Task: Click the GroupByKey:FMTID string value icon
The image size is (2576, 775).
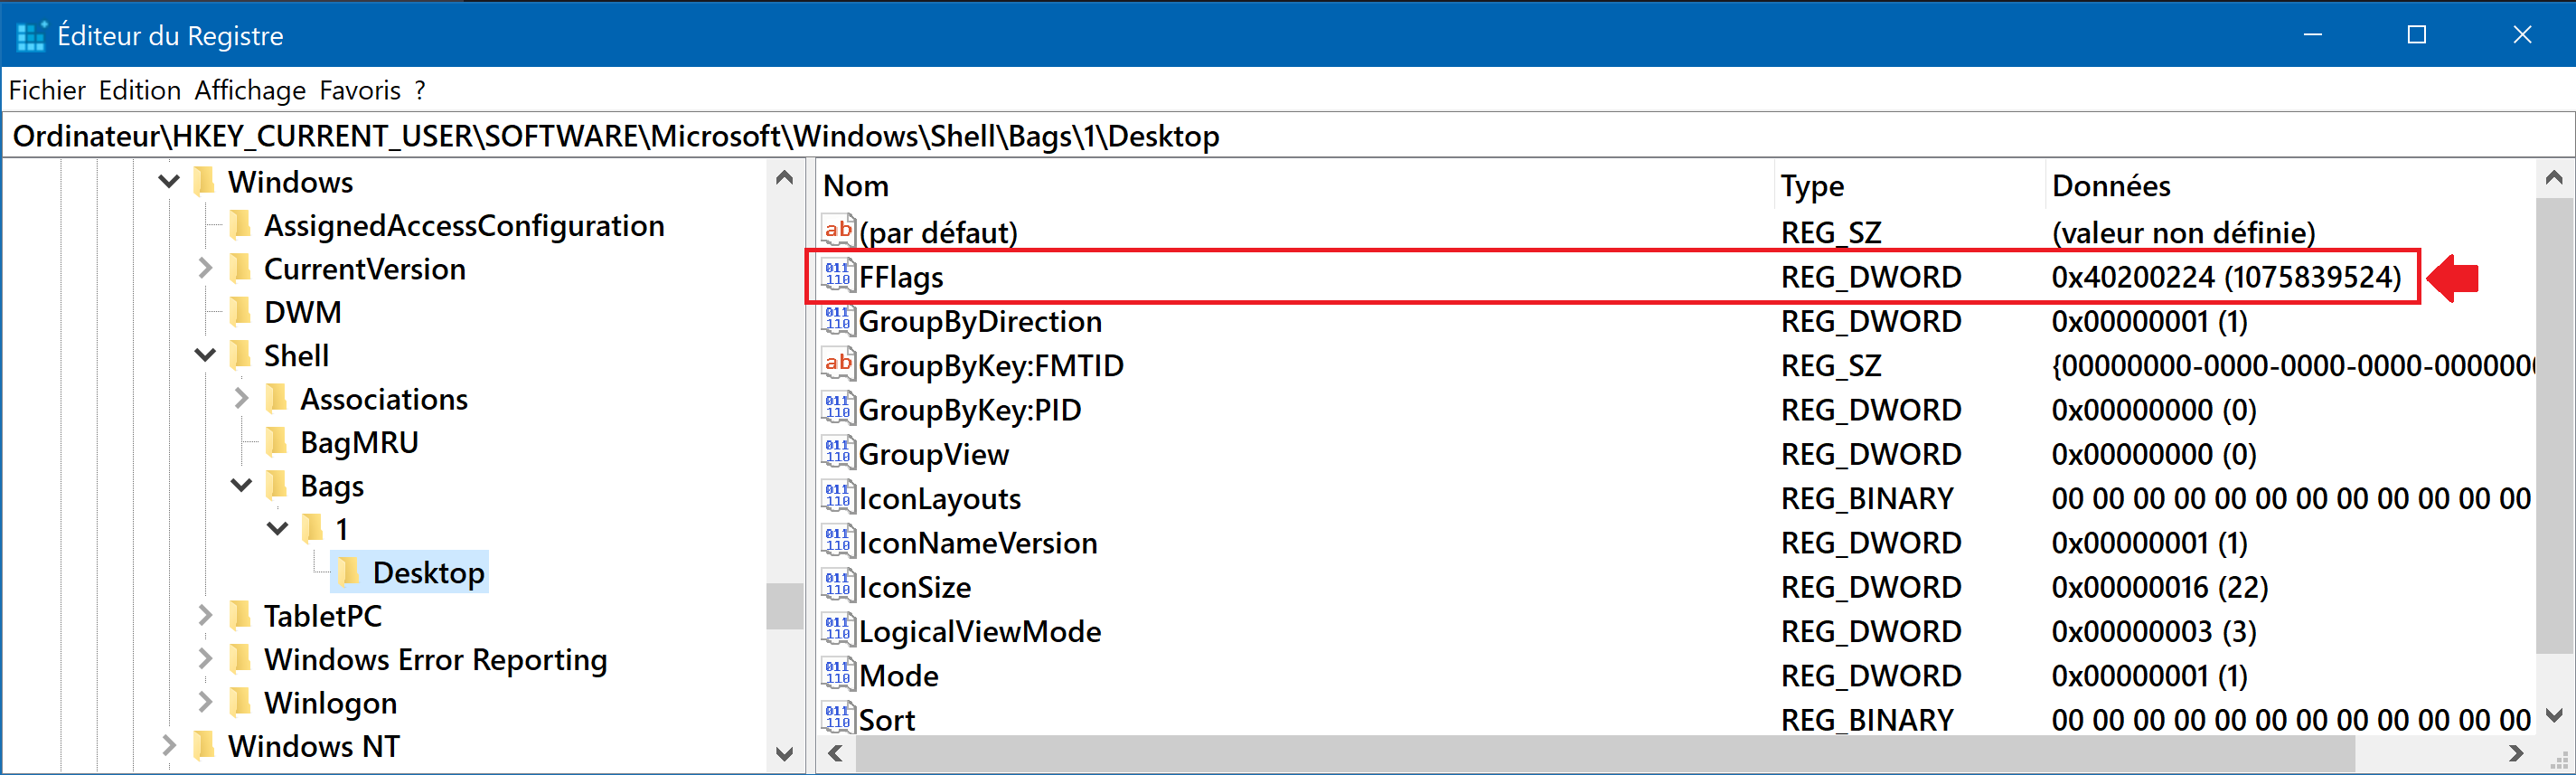Action: tap(837, 364)
